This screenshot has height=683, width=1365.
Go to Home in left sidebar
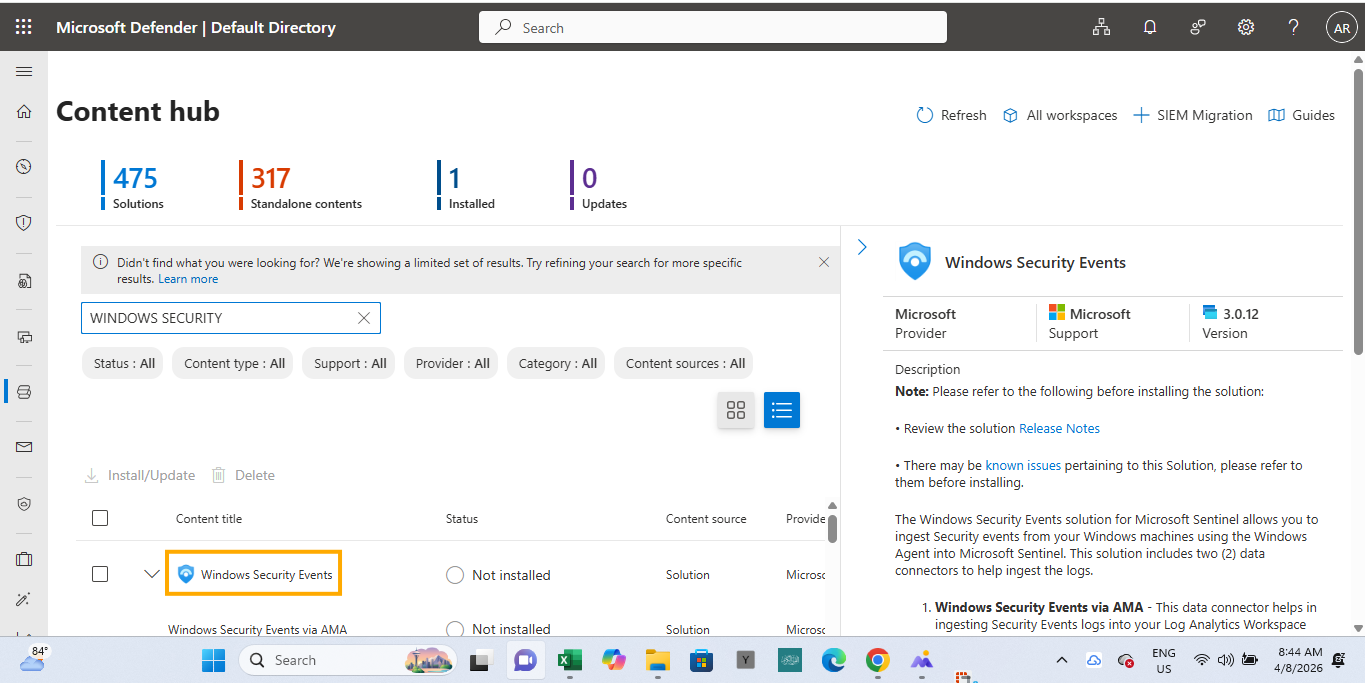tap(24, 112)
